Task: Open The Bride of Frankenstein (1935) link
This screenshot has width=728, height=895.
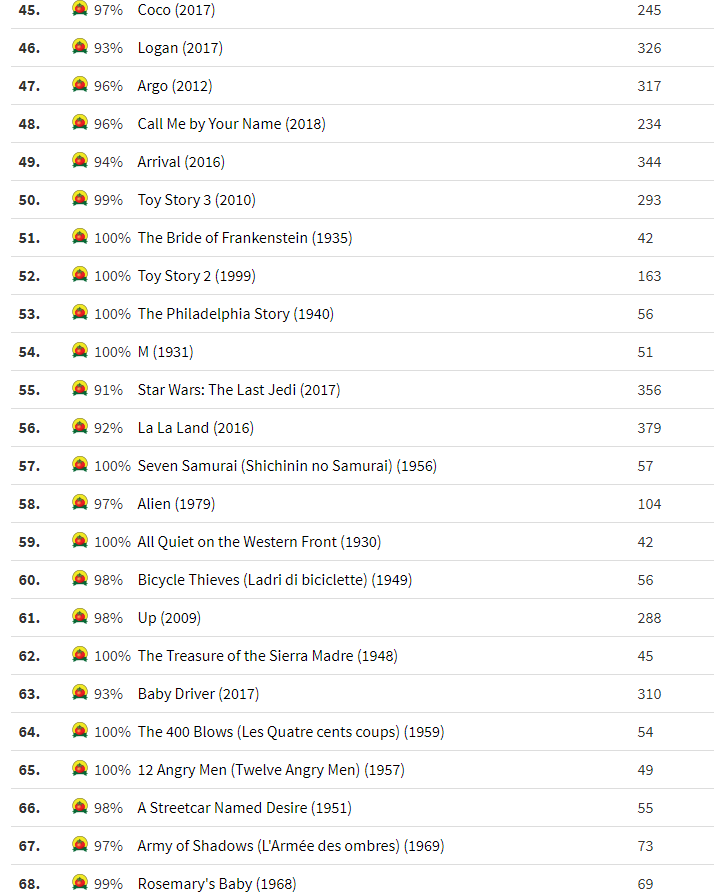Action: (244, 238)
